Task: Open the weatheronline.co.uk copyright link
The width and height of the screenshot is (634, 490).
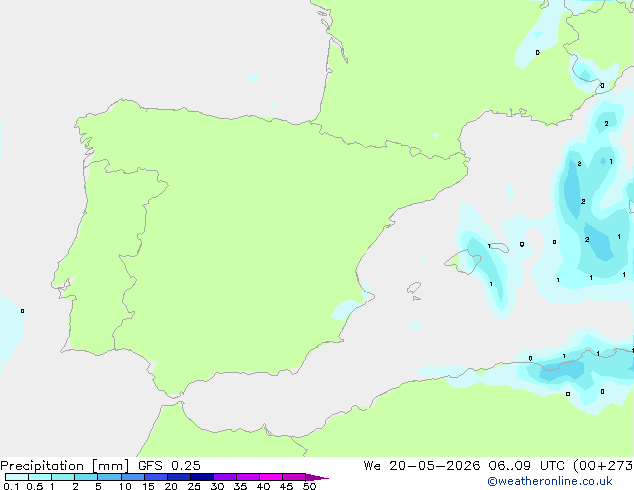Action: click(549, 481)
